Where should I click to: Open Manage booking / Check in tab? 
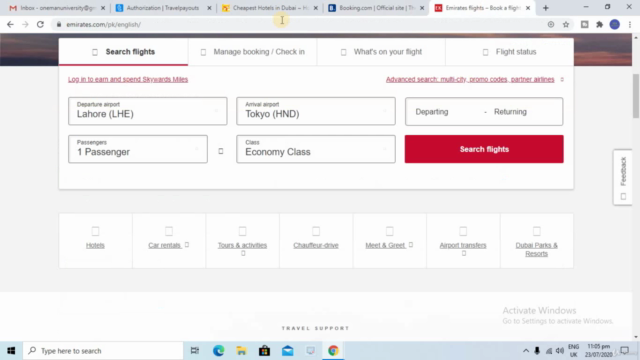click(252, 52)
